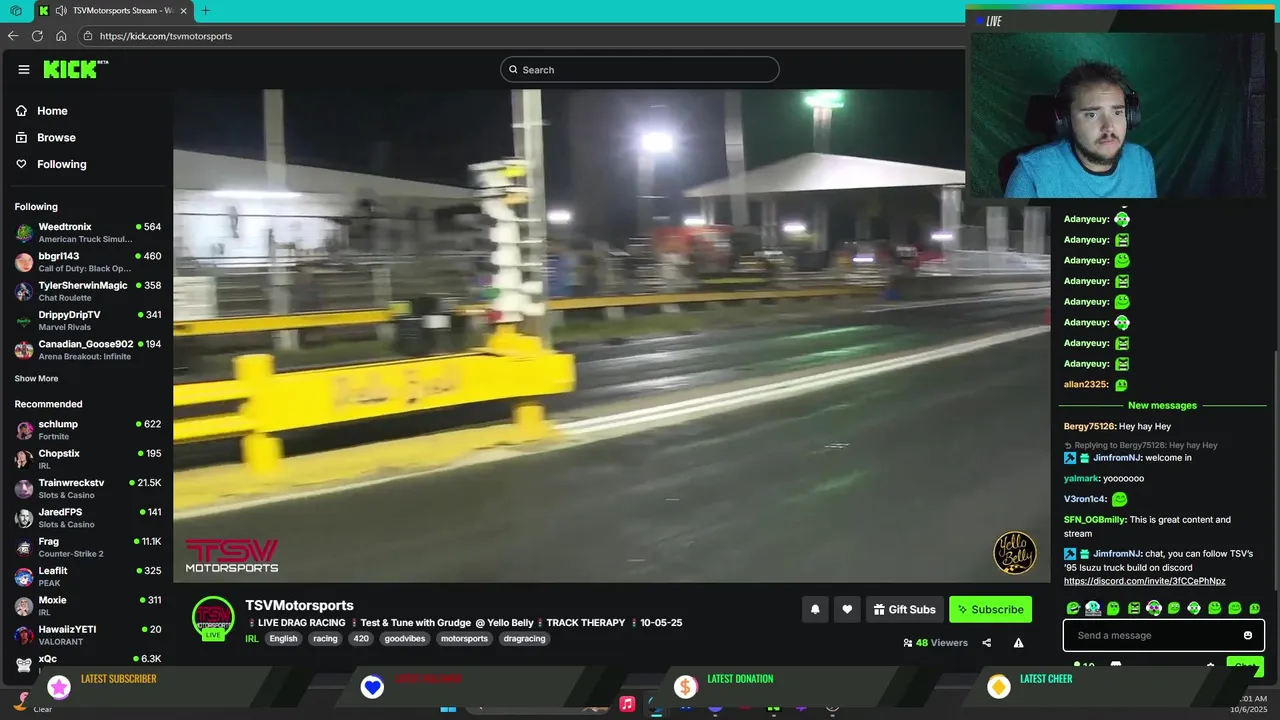Click the notification bell for TSVMotorsports
1280x720 pixels.
(815, 609)
